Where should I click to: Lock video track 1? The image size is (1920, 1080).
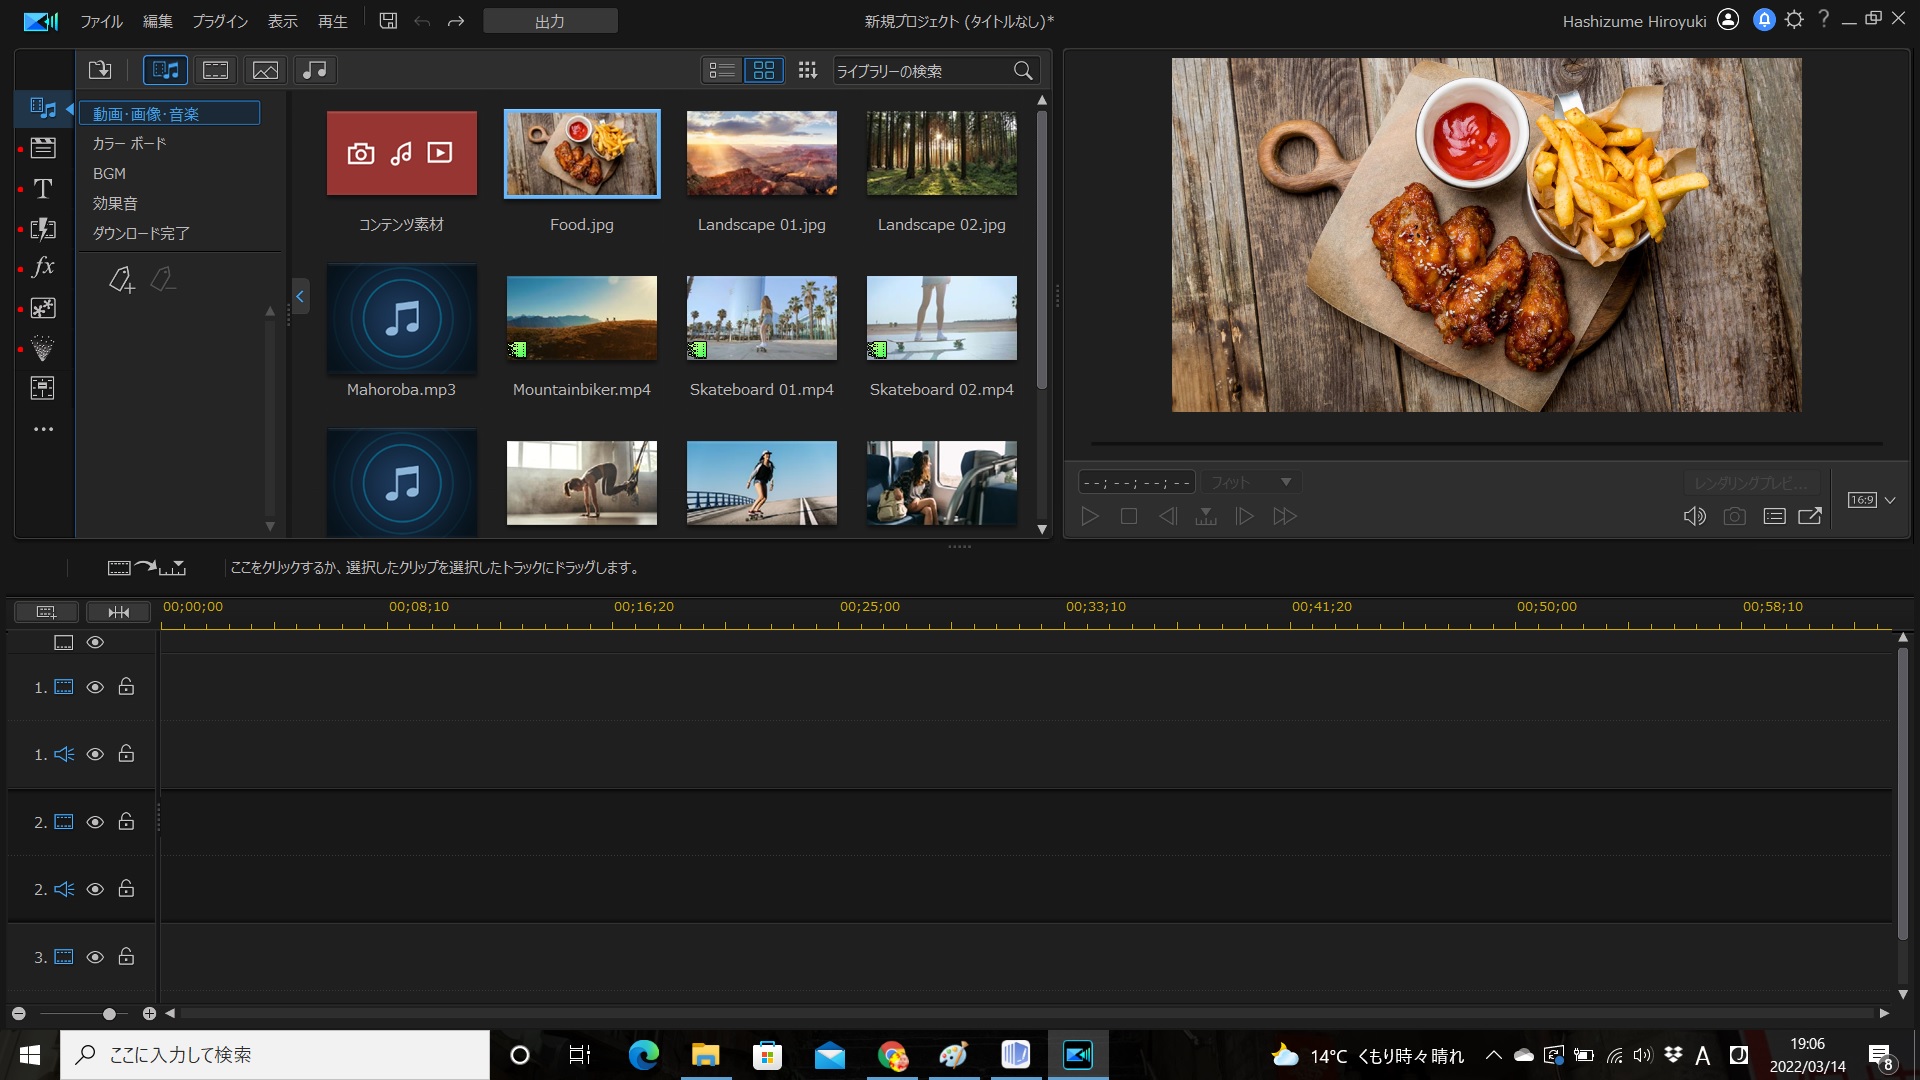pos(126,686)
